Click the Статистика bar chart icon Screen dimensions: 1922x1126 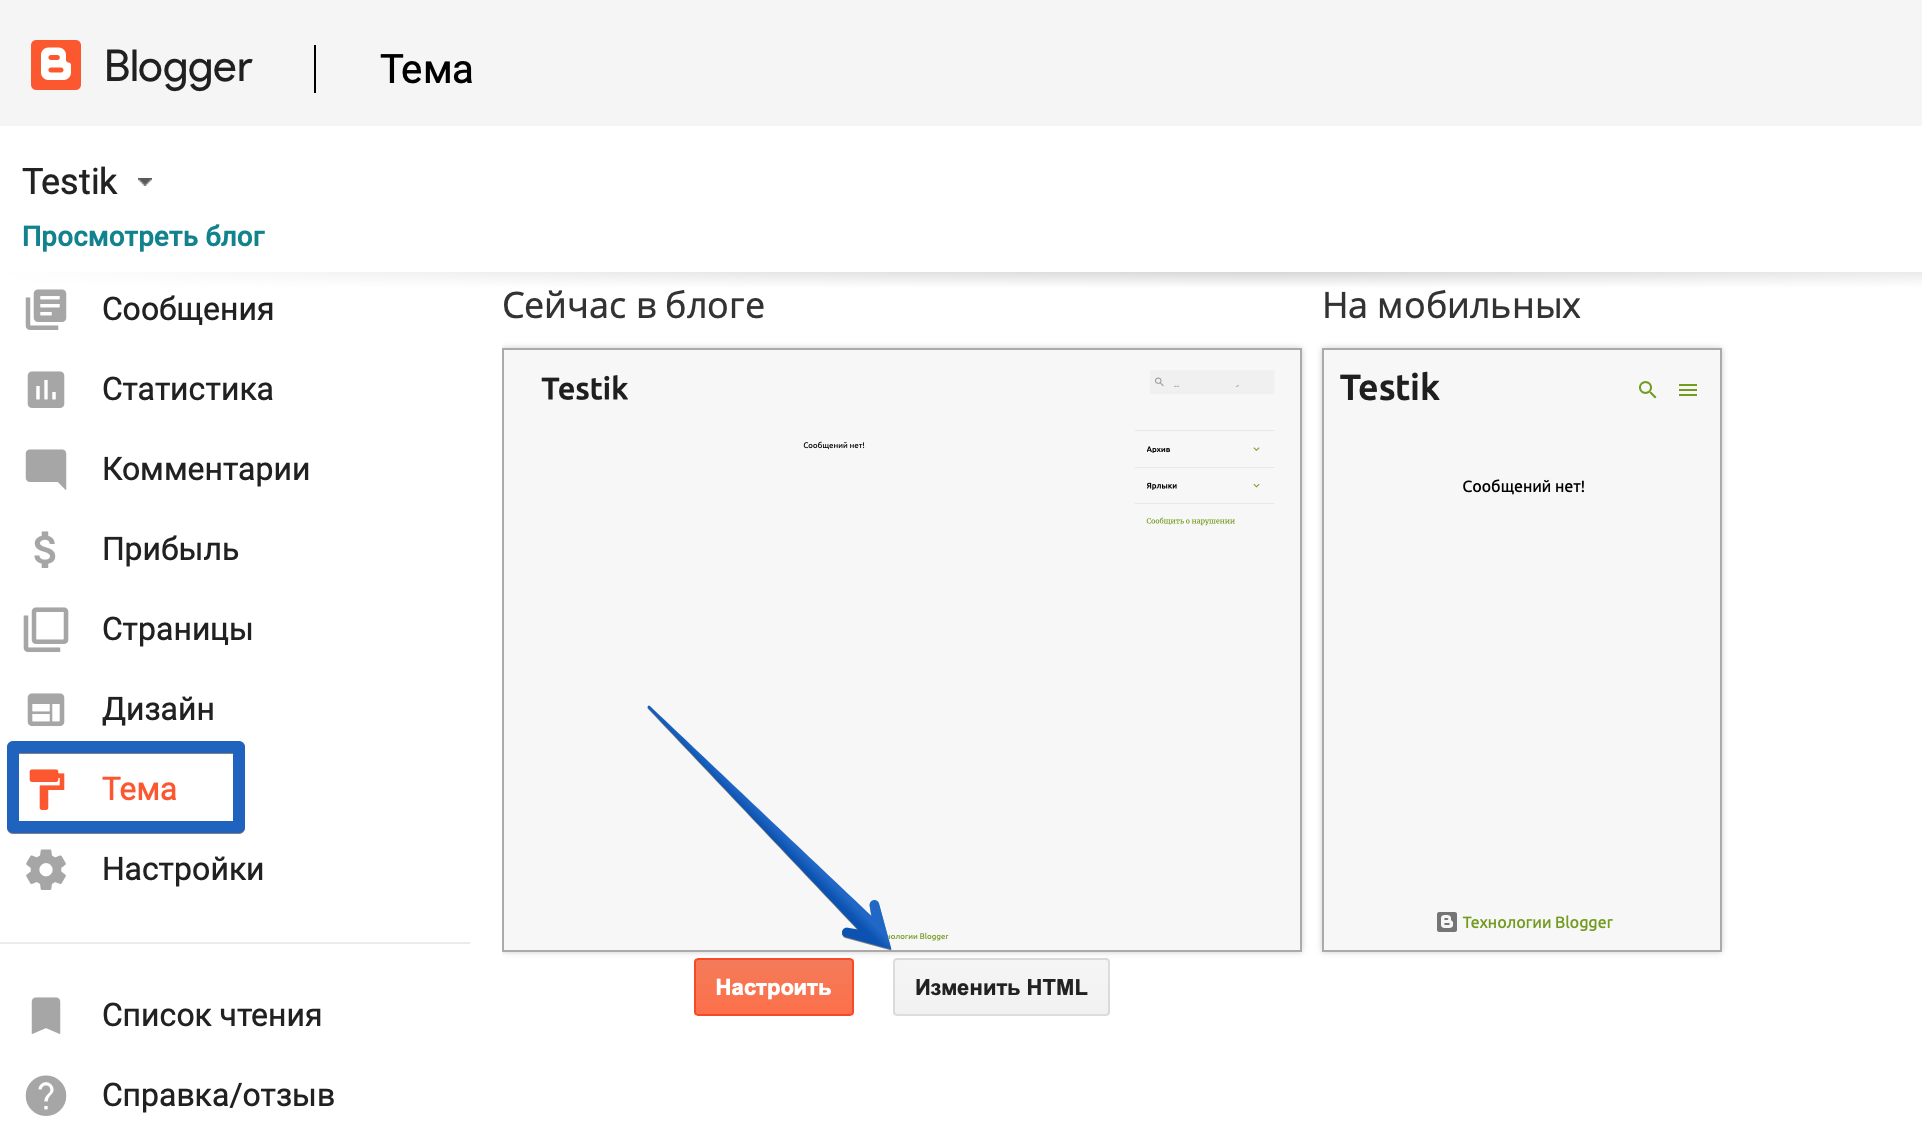coord(46,389)
